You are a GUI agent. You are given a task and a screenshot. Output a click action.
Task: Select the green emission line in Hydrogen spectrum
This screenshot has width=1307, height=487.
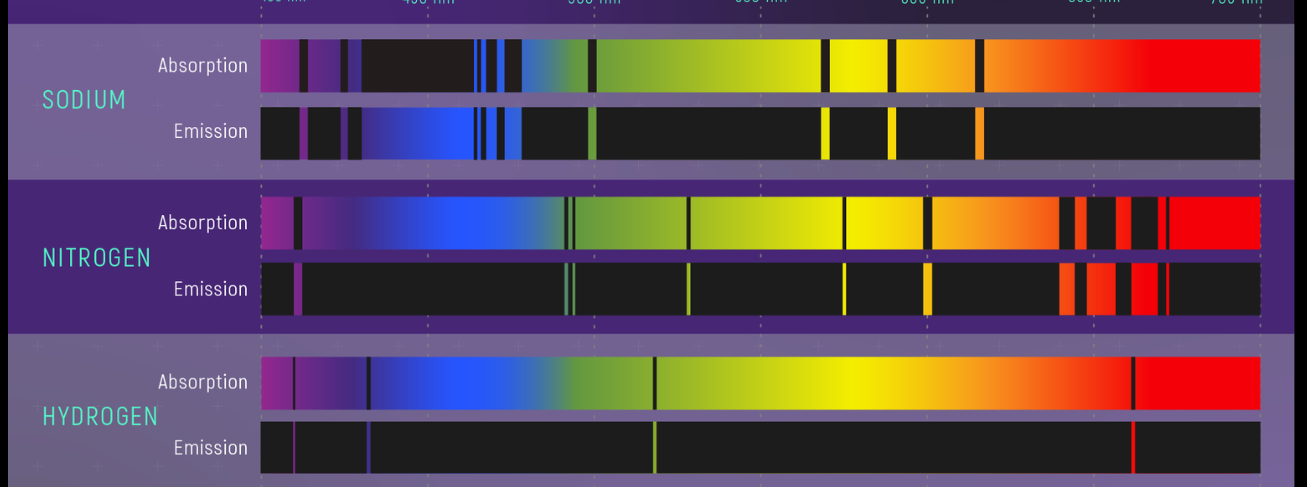click(x=654, y=447)
